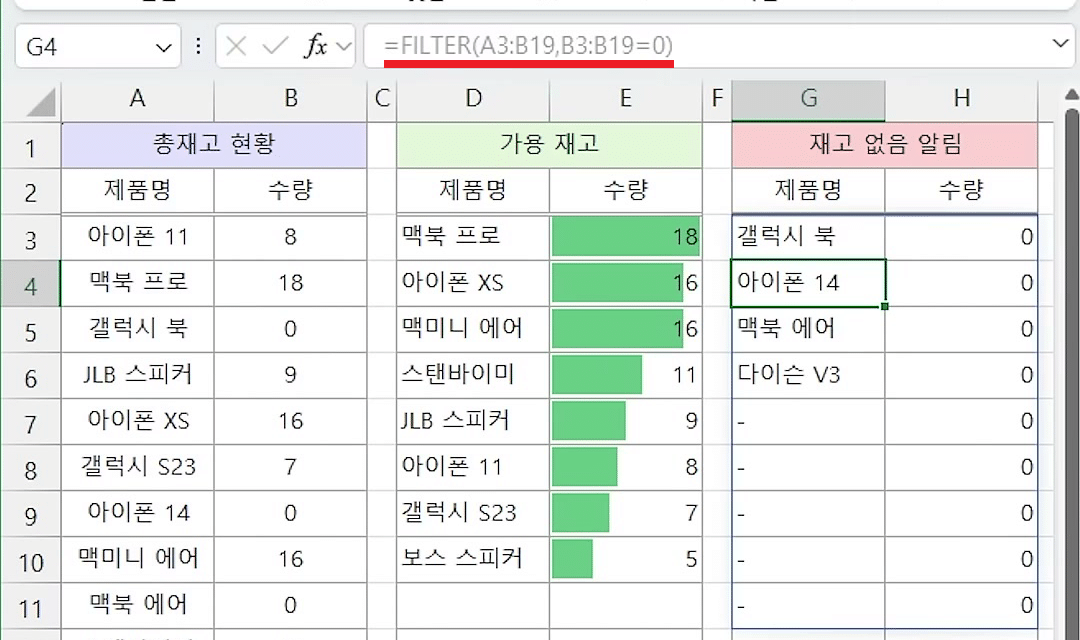1080x640 pixels.
Task: Confirm formula with checkmark icon
Action: (x=275, y=47)
